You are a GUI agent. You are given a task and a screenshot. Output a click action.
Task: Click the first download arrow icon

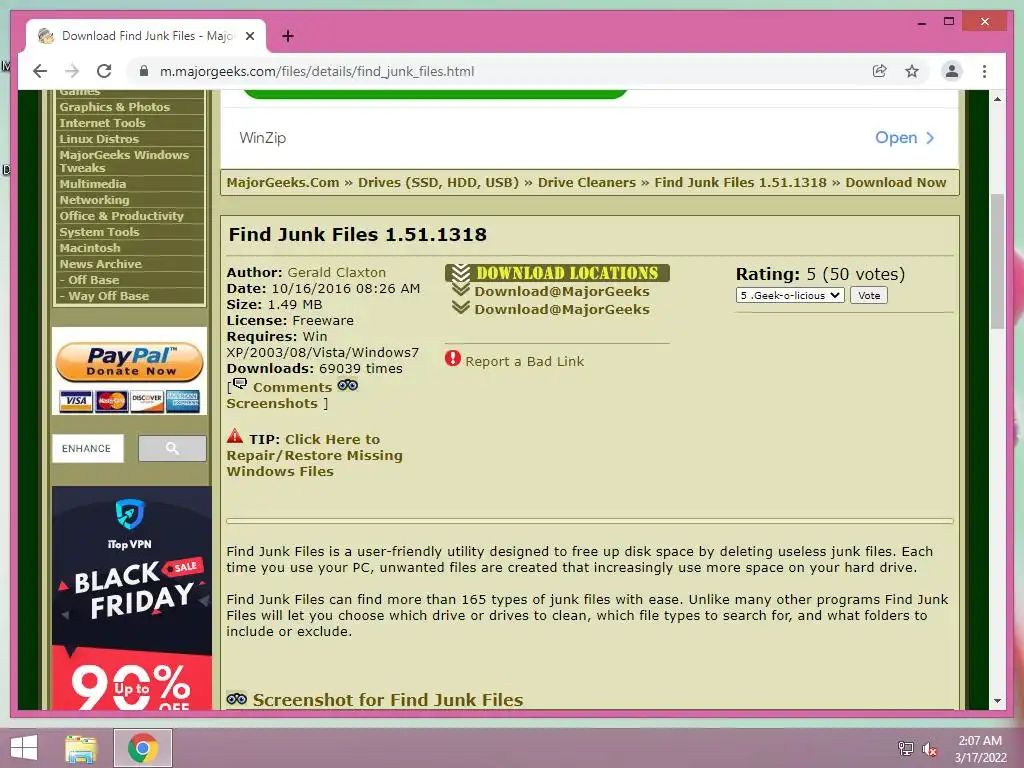tap(461, 290)
